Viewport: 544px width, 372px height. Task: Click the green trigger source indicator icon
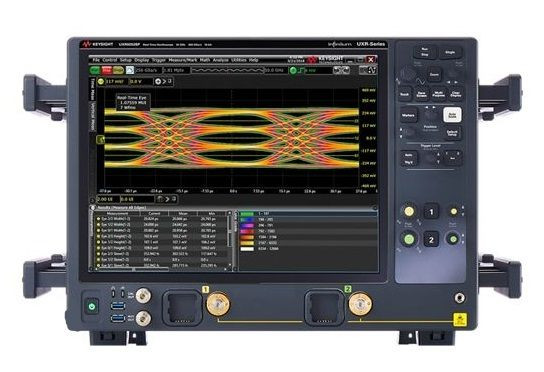coord(294,70)
